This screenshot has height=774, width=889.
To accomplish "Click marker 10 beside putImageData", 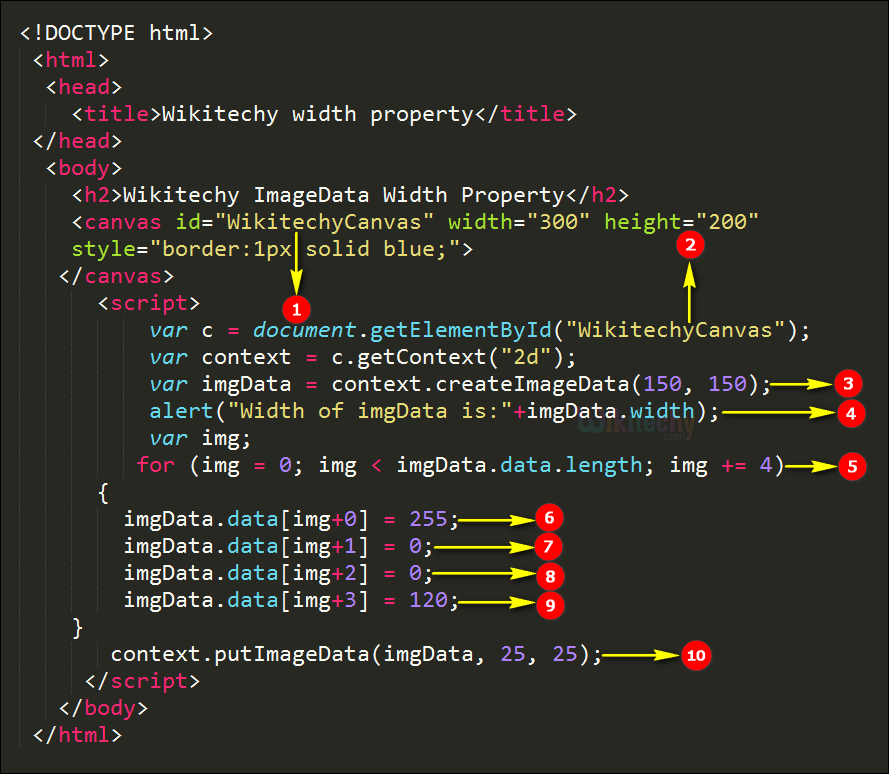I will coord(695,656).
